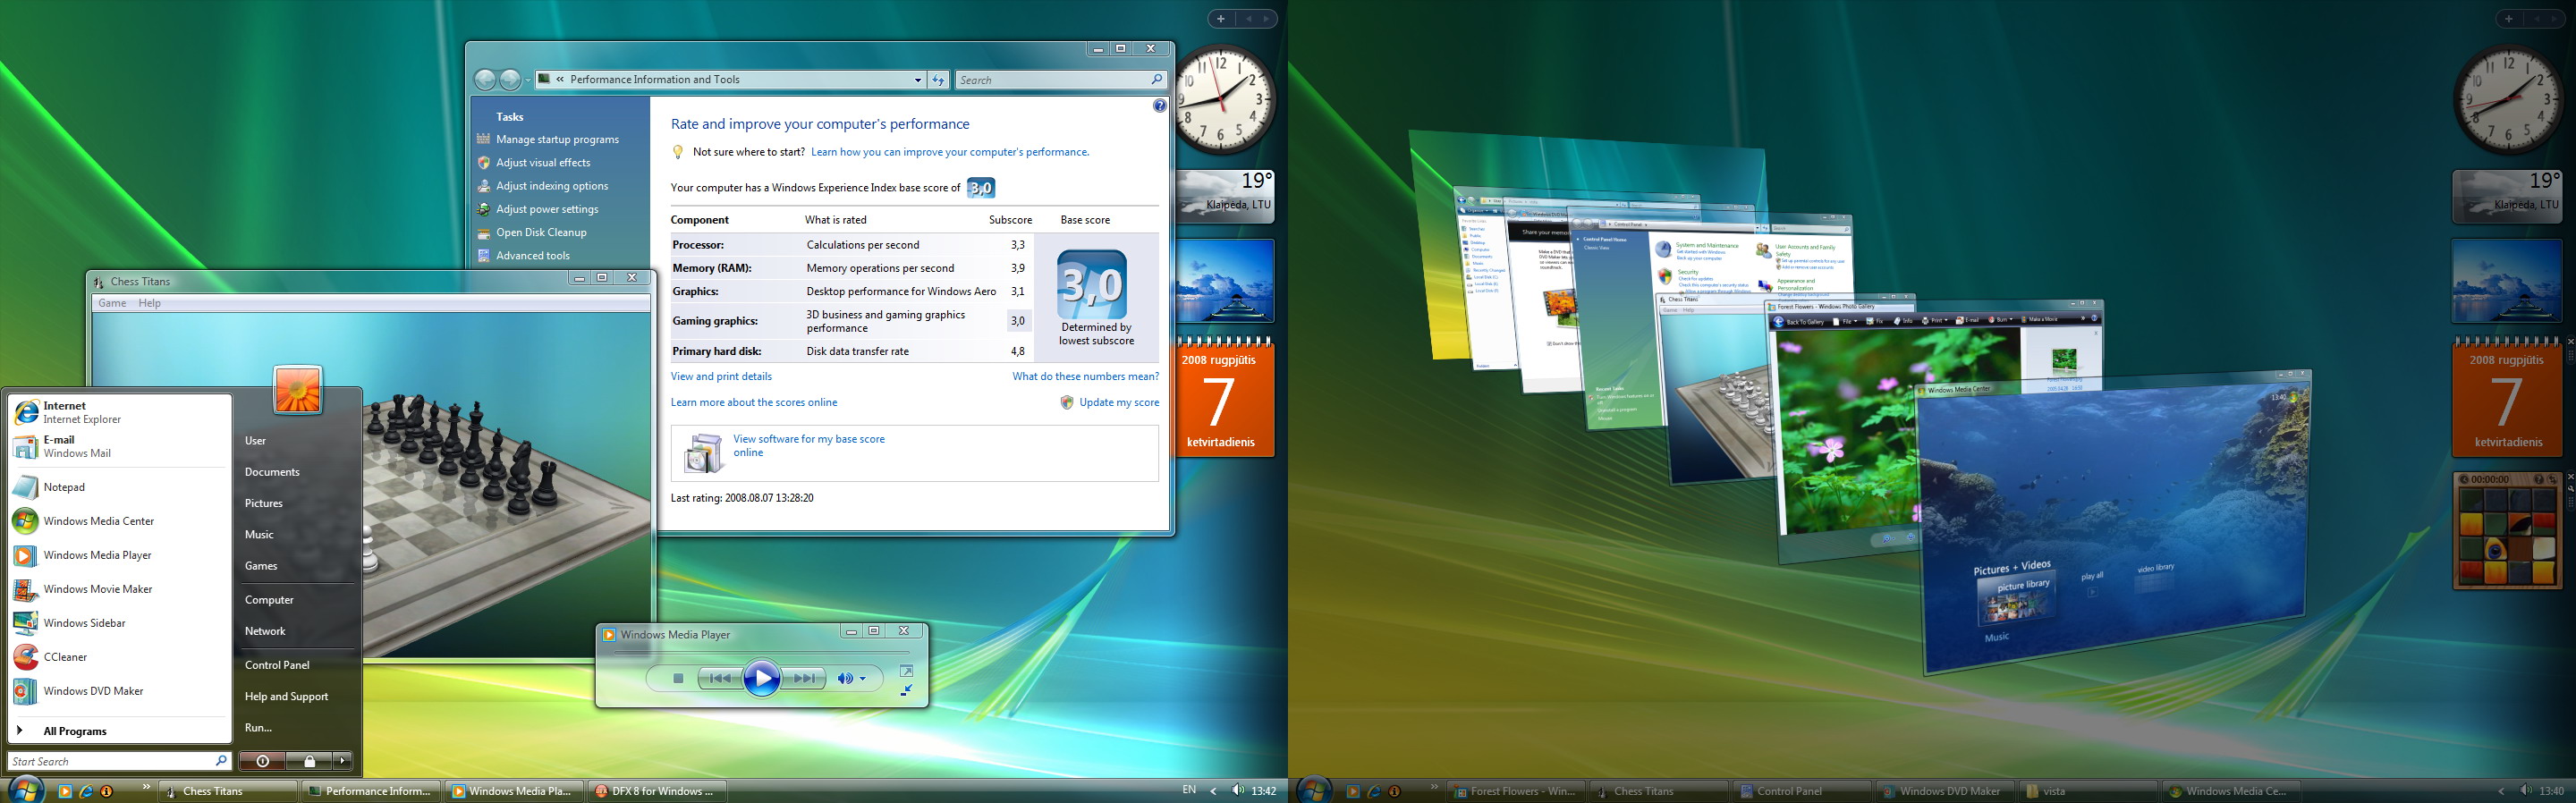Screen dimensions: 2576x803
Task: Click the power button in the Start menu
Action: pos(263,761)
